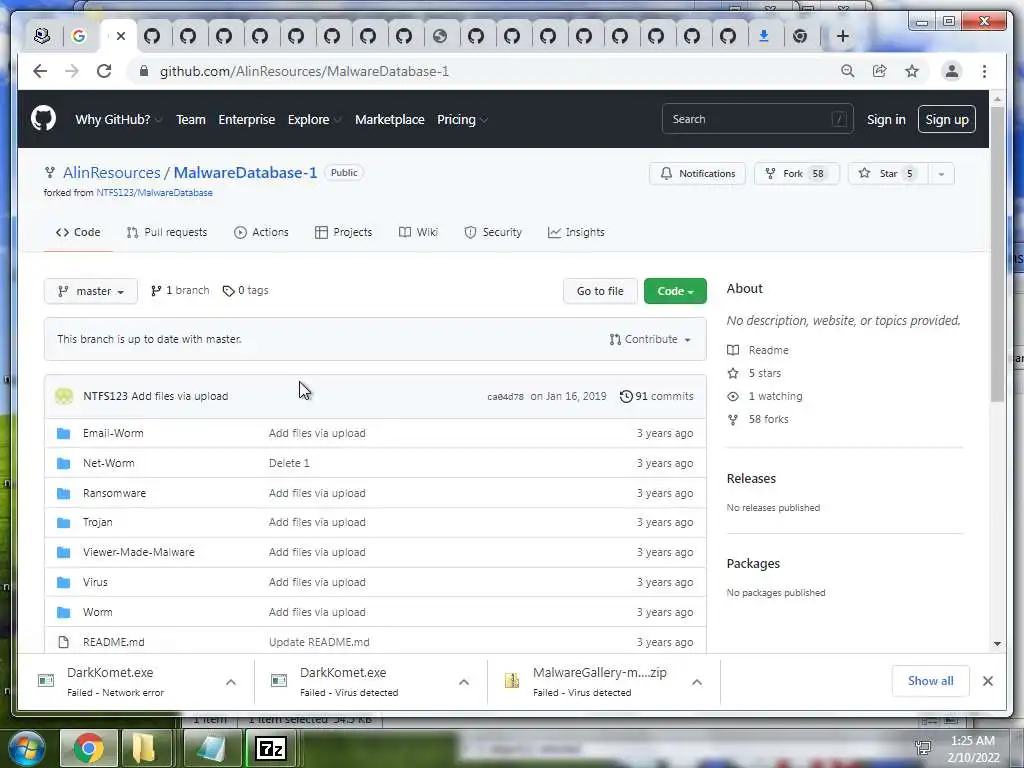Open the NTFS123/MalwareDatabase fork source link
Image resolution: width=1024 pixels, height=768 pixels.
click(155, 193)
